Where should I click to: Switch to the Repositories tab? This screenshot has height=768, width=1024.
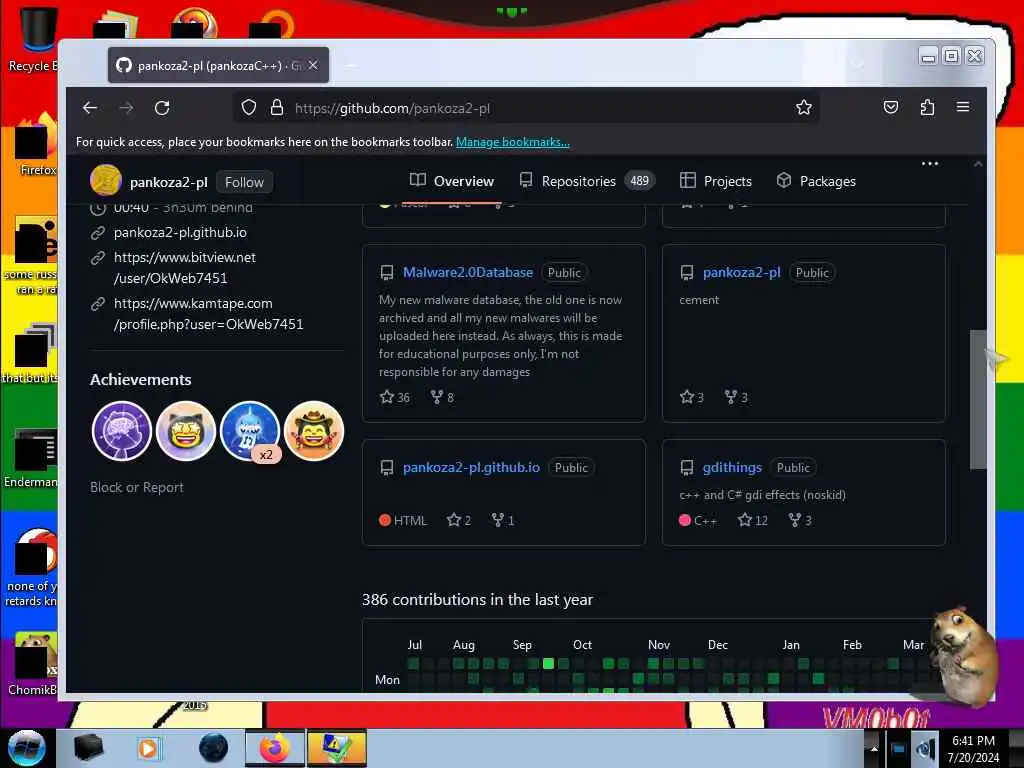587,181
